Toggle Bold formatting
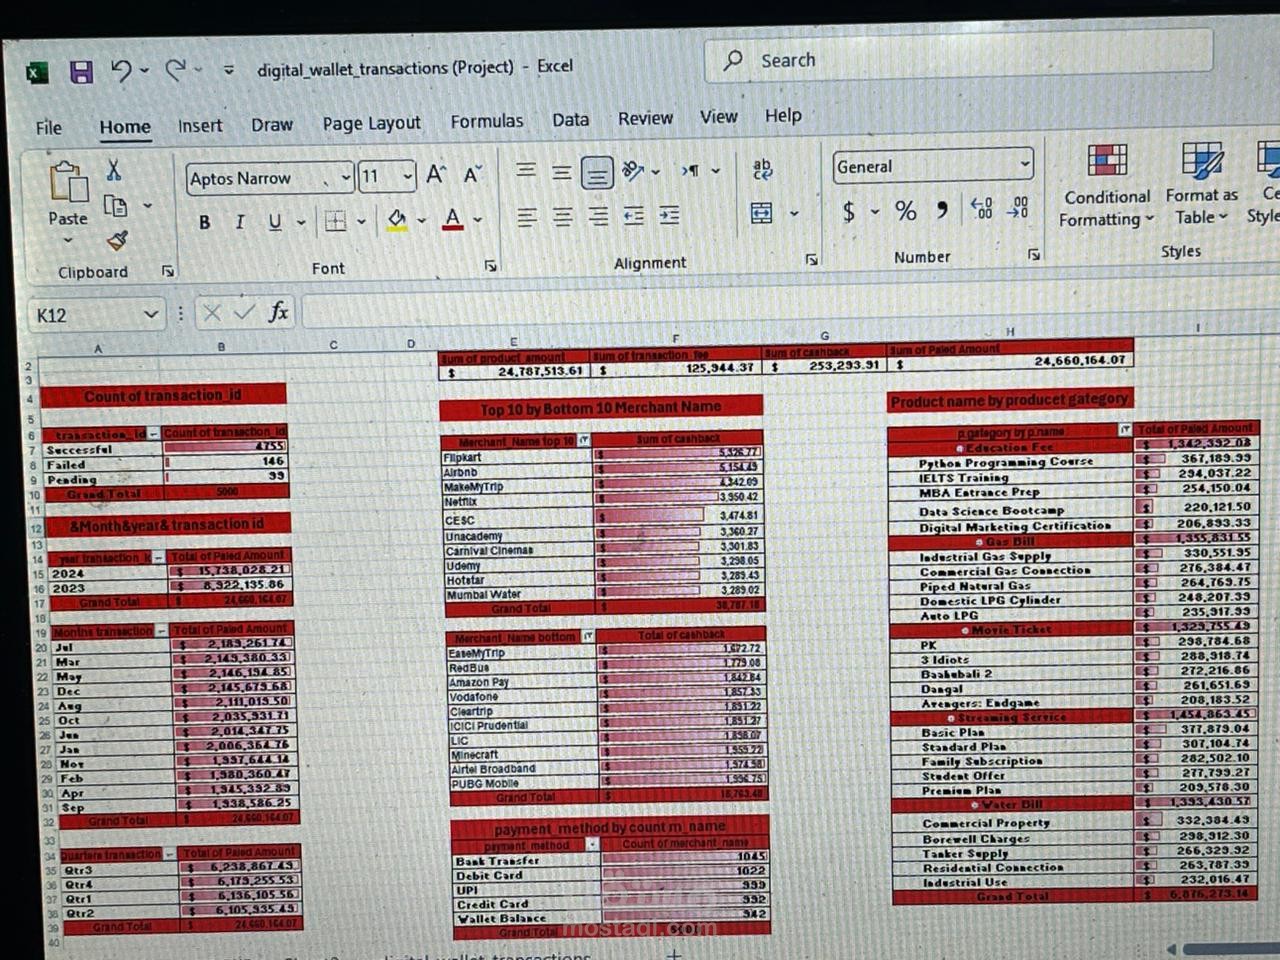The image size is (1280, 960). (x=204, y=222)
